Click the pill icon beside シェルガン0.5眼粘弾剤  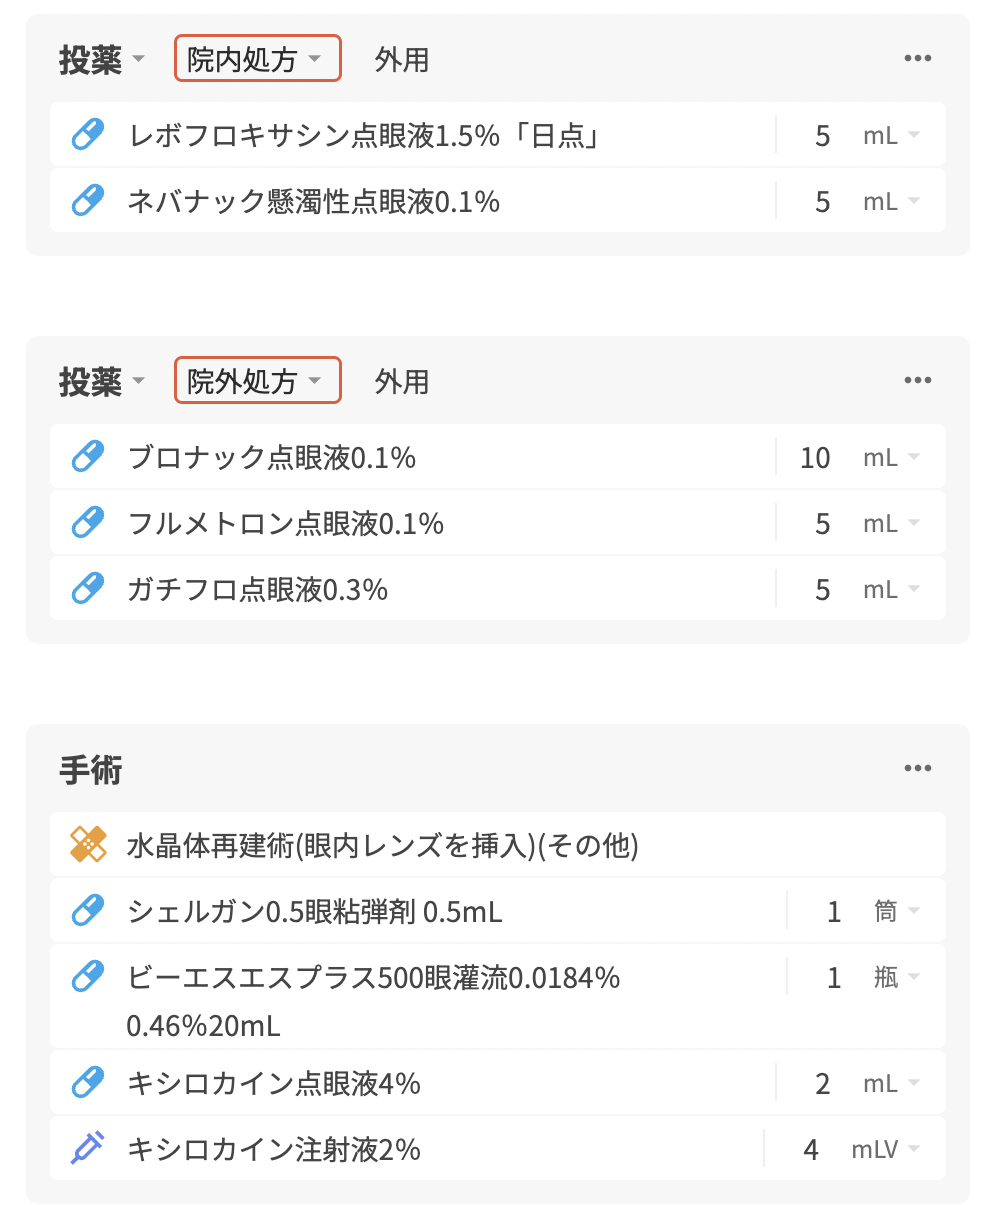pyautogui.click(x=88, y=911)
